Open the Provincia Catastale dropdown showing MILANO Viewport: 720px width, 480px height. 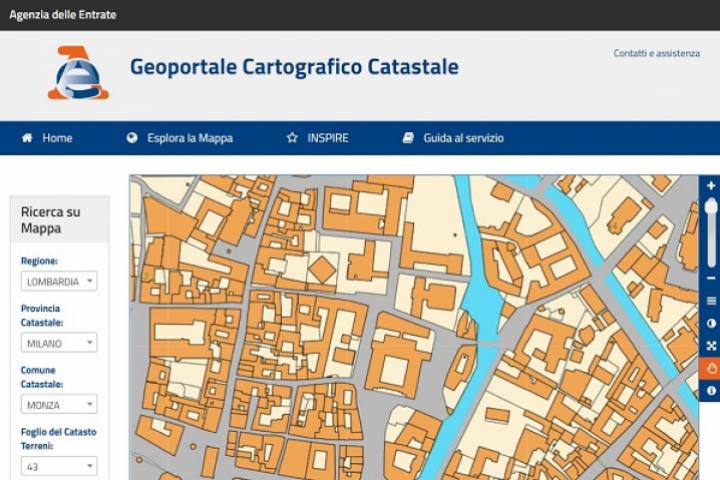coord(59,343)
